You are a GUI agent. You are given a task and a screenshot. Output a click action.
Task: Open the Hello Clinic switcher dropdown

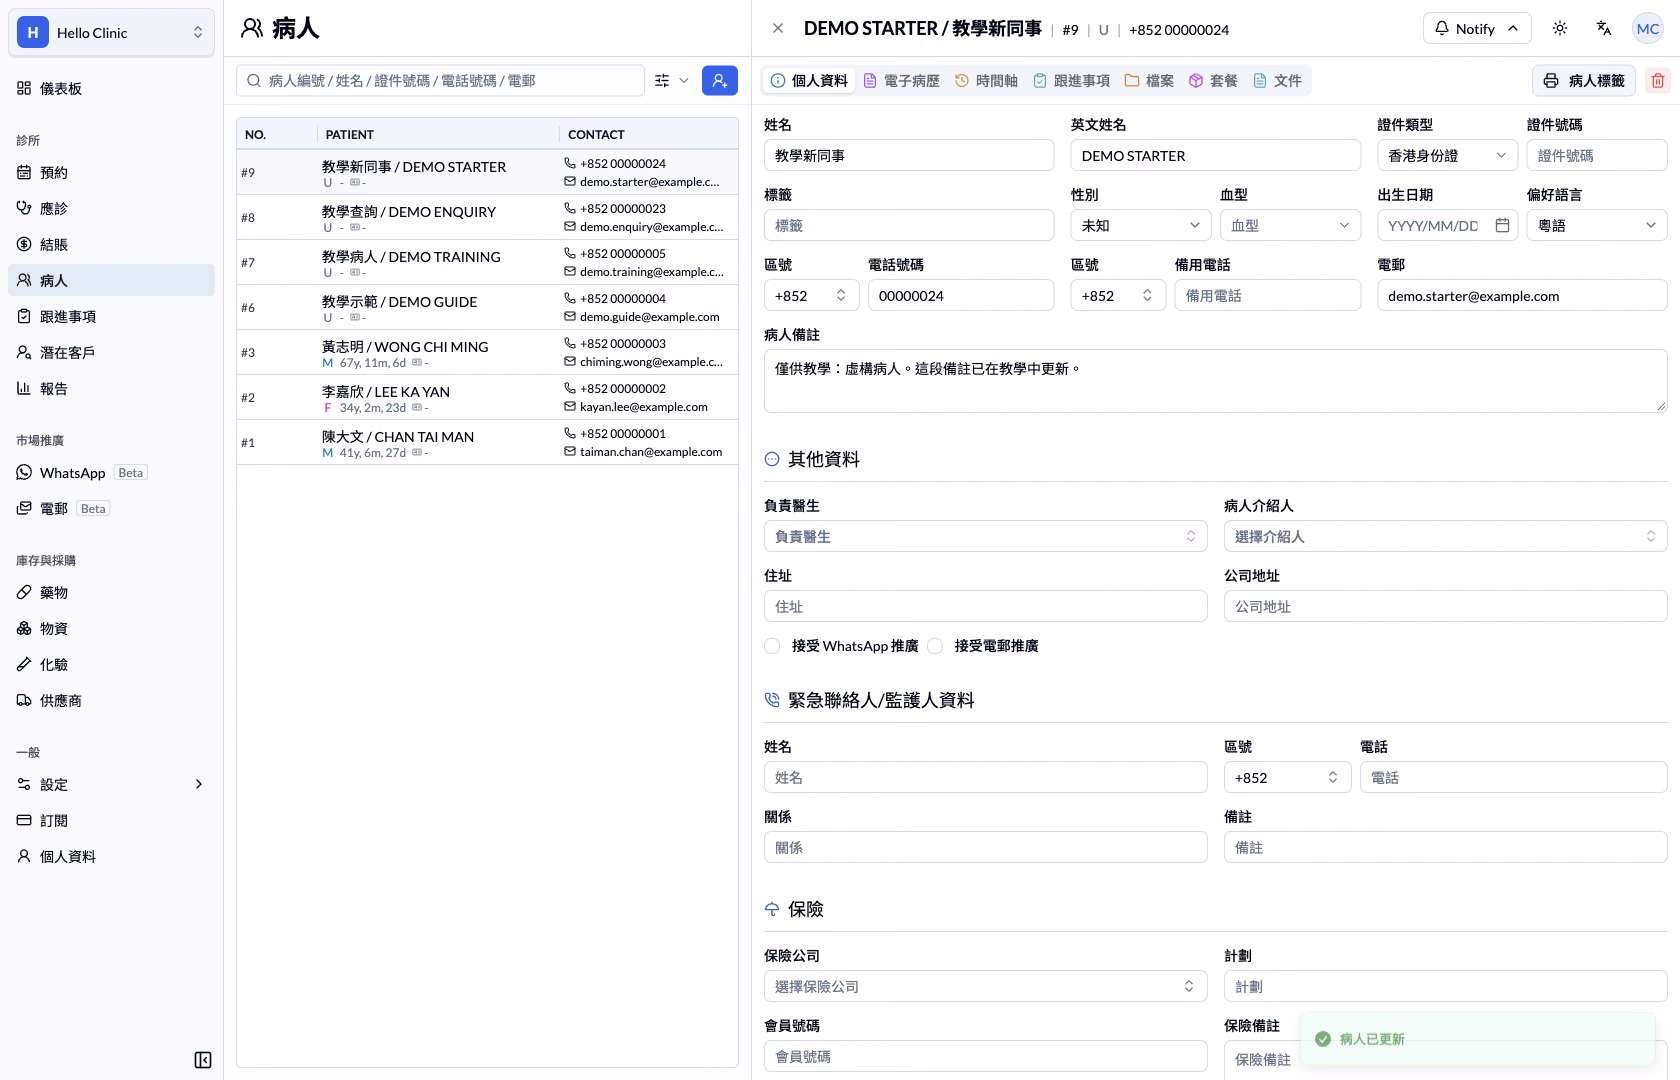(111, 32)
